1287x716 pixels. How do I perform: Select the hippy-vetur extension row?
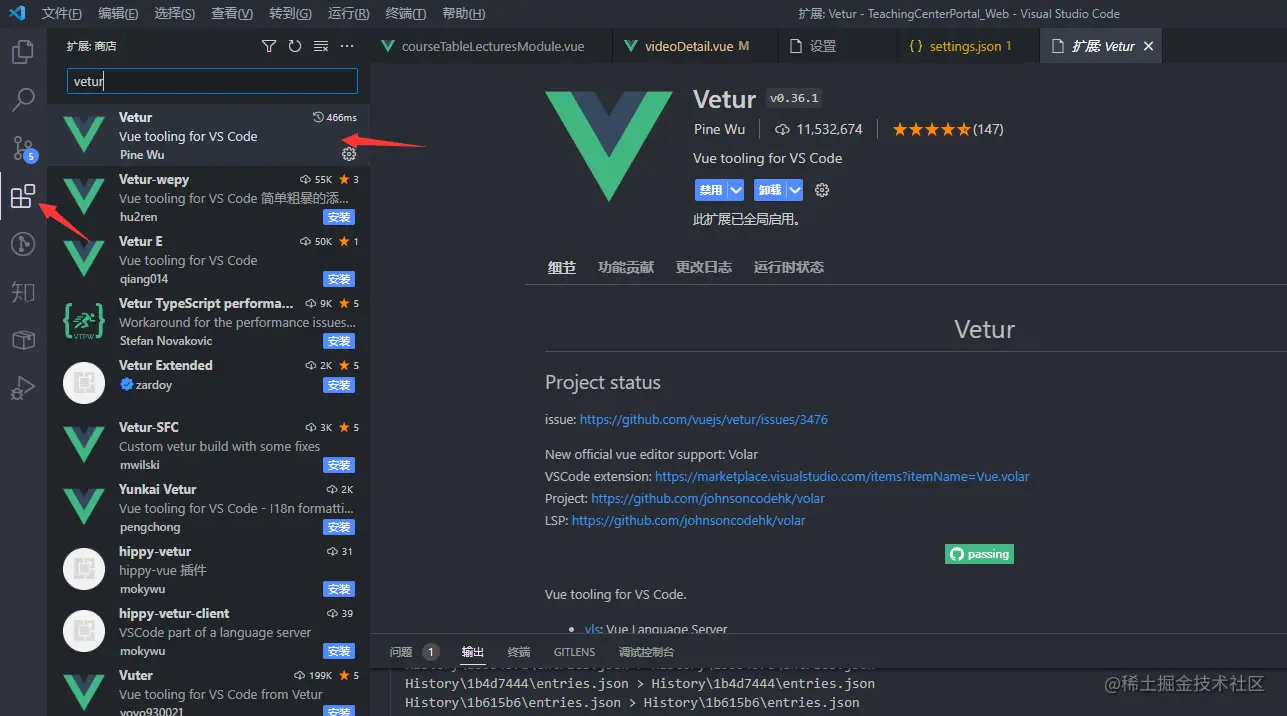208,570
